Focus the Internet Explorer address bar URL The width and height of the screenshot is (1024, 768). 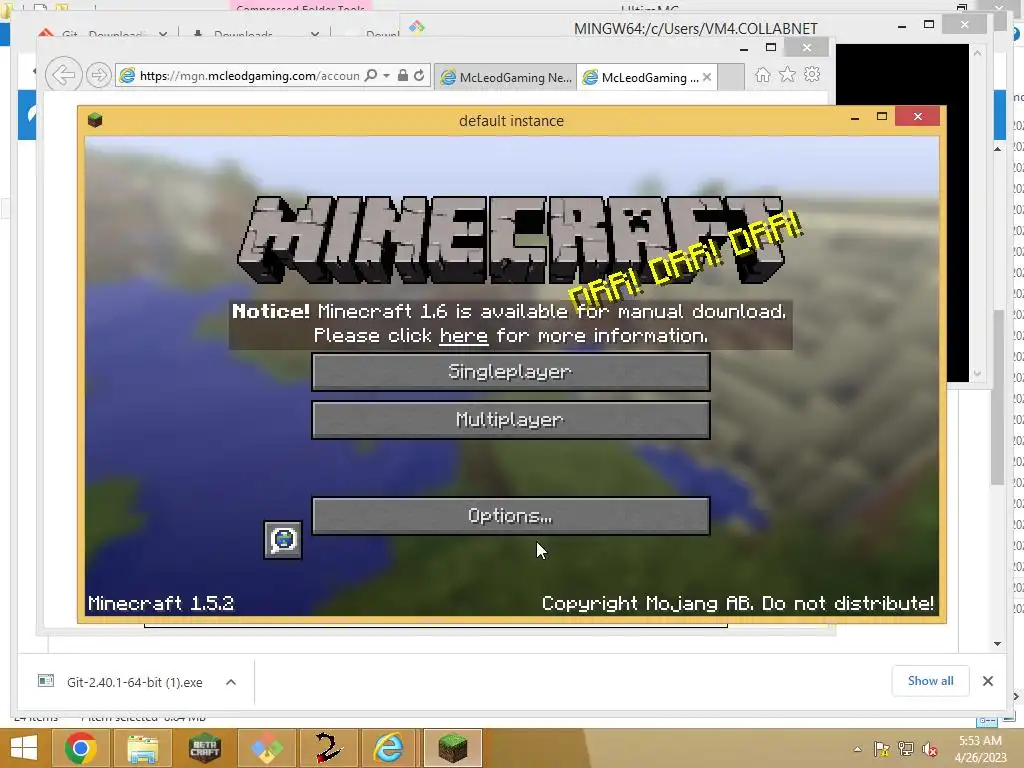249,76
